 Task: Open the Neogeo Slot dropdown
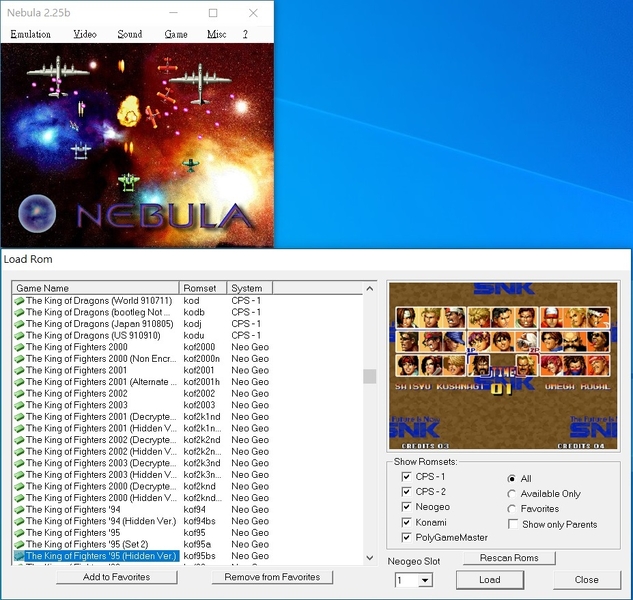click(x=424, y=581)
